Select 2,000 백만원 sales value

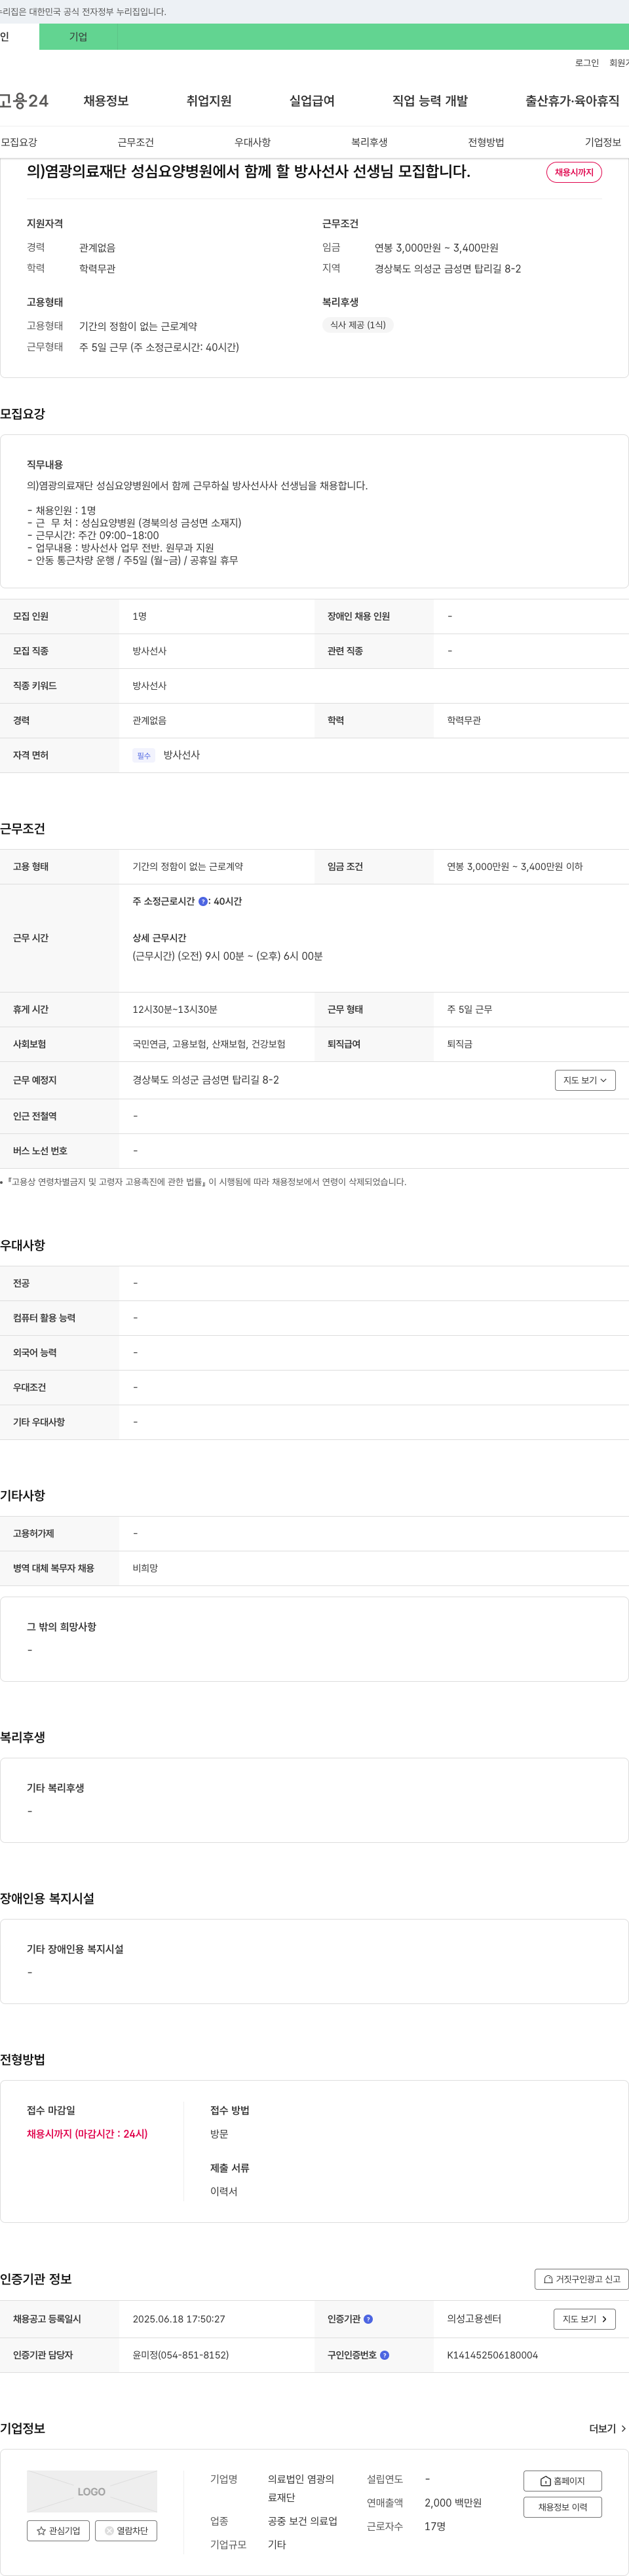pos(453,2503)
